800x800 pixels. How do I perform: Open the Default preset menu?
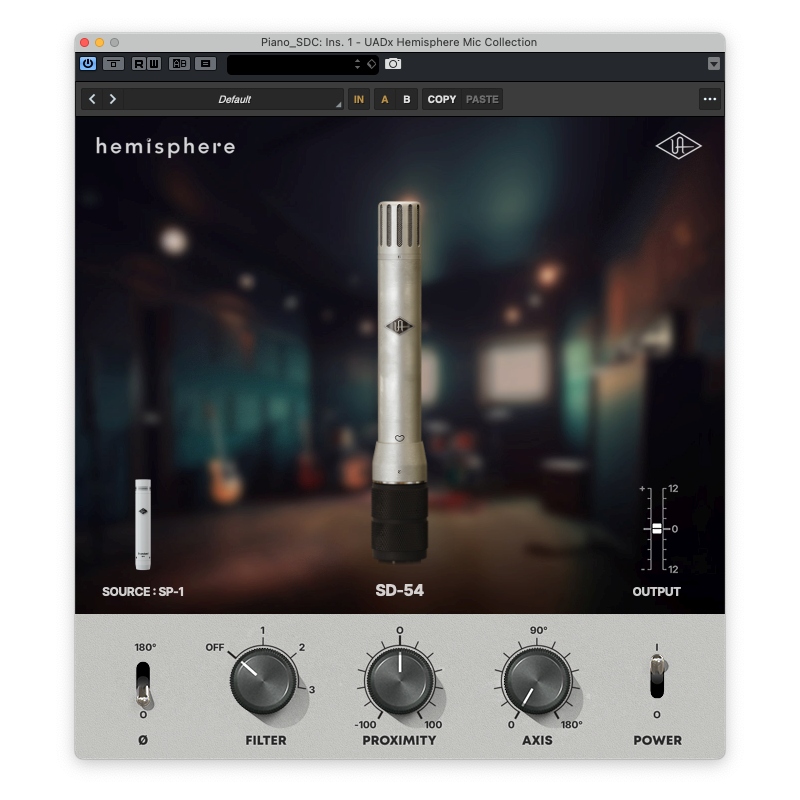click(234, 99)
